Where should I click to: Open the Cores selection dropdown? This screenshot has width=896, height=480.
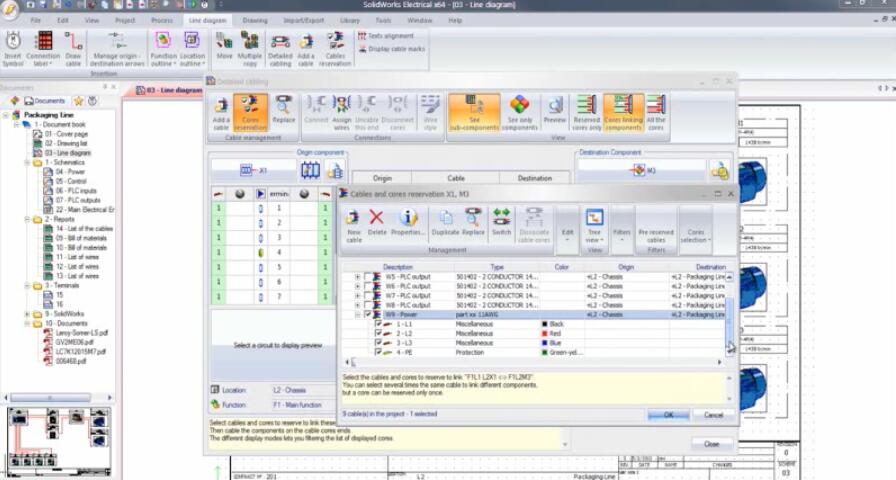[695, 230]
